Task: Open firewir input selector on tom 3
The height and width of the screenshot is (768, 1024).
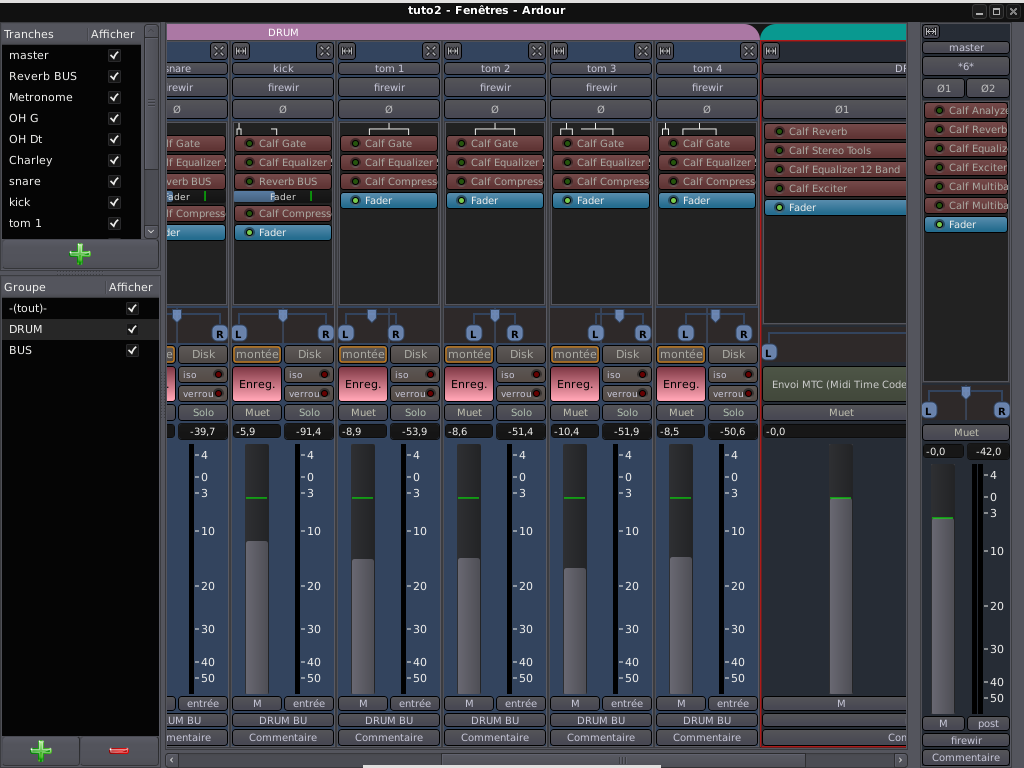Action: coord(601,88)
